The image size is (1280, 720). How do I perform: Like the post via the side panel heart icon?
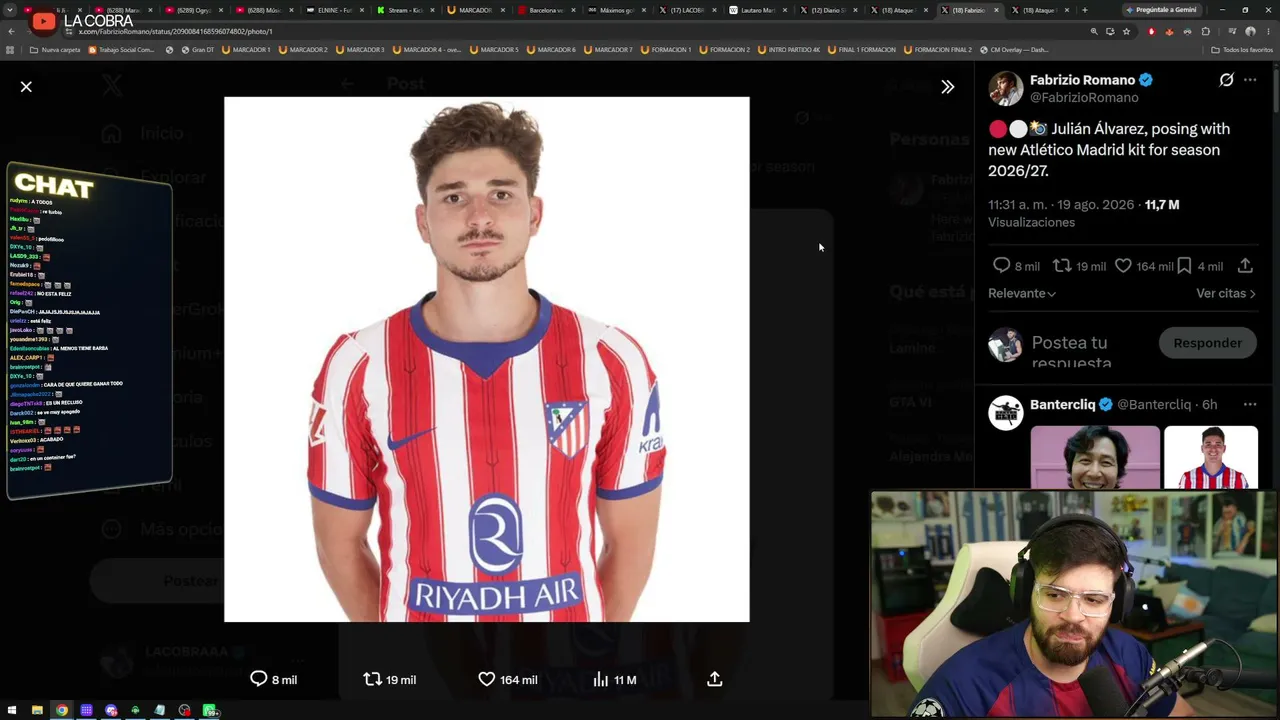[1123, 266]
